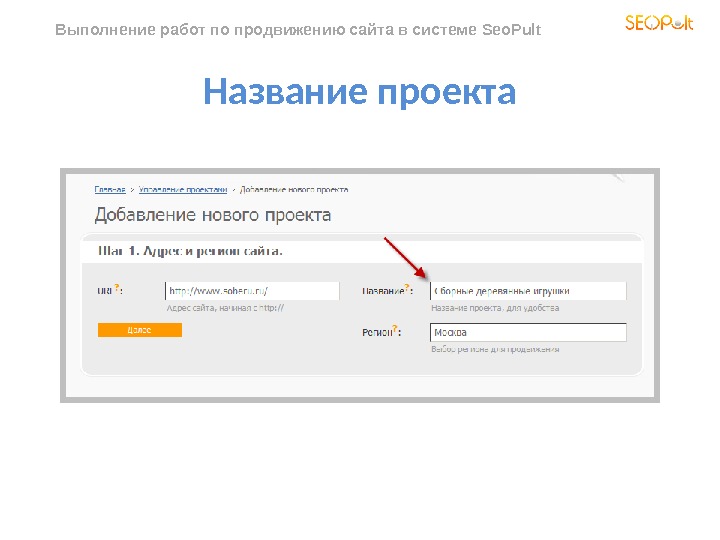Click the SeoPult logo
The height and width of the screenshot is (540, 720).
coord(659,22)
